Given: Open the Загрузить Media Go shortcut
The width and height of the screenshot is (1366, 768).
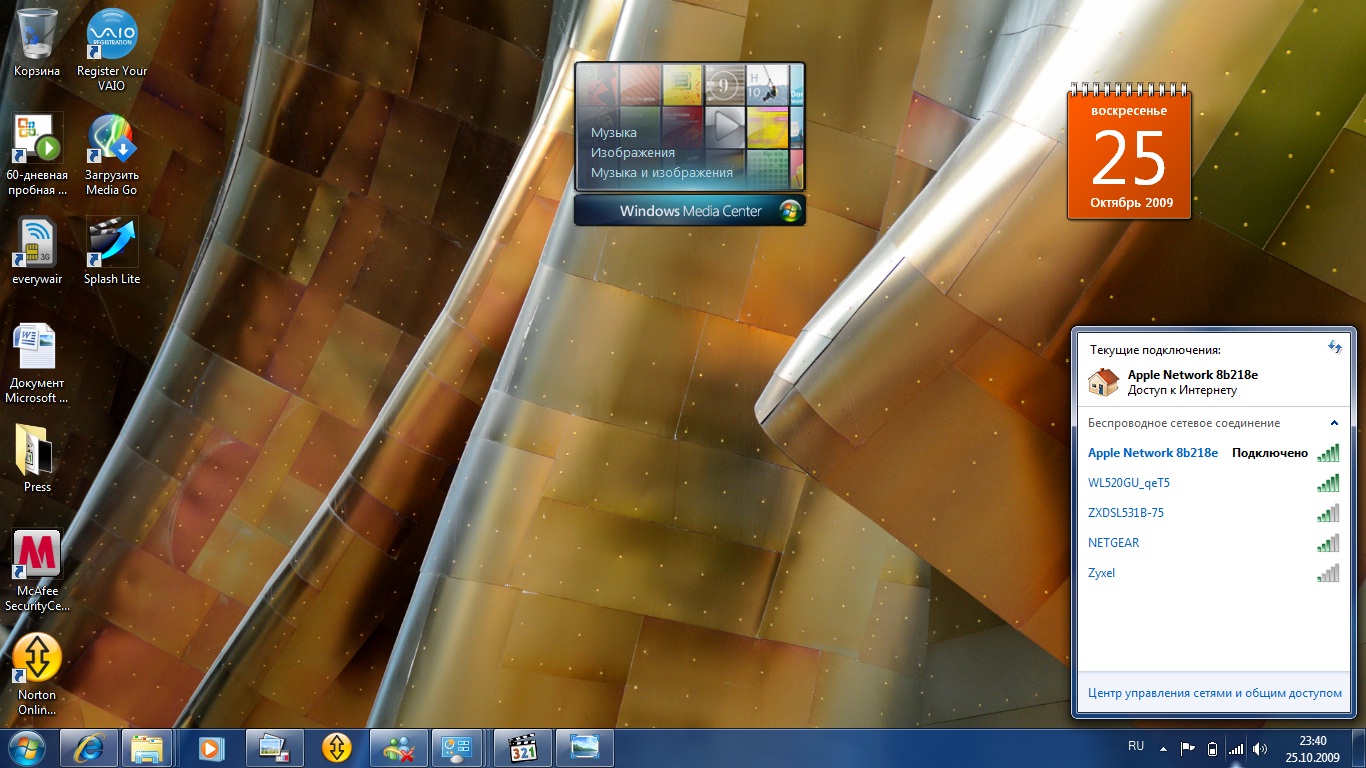Looking at the screenshot, I should (111, 154).
